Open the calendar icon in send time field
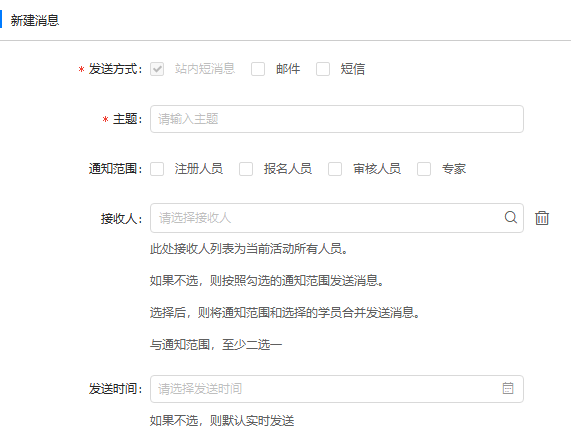 [x=508, y=388]
